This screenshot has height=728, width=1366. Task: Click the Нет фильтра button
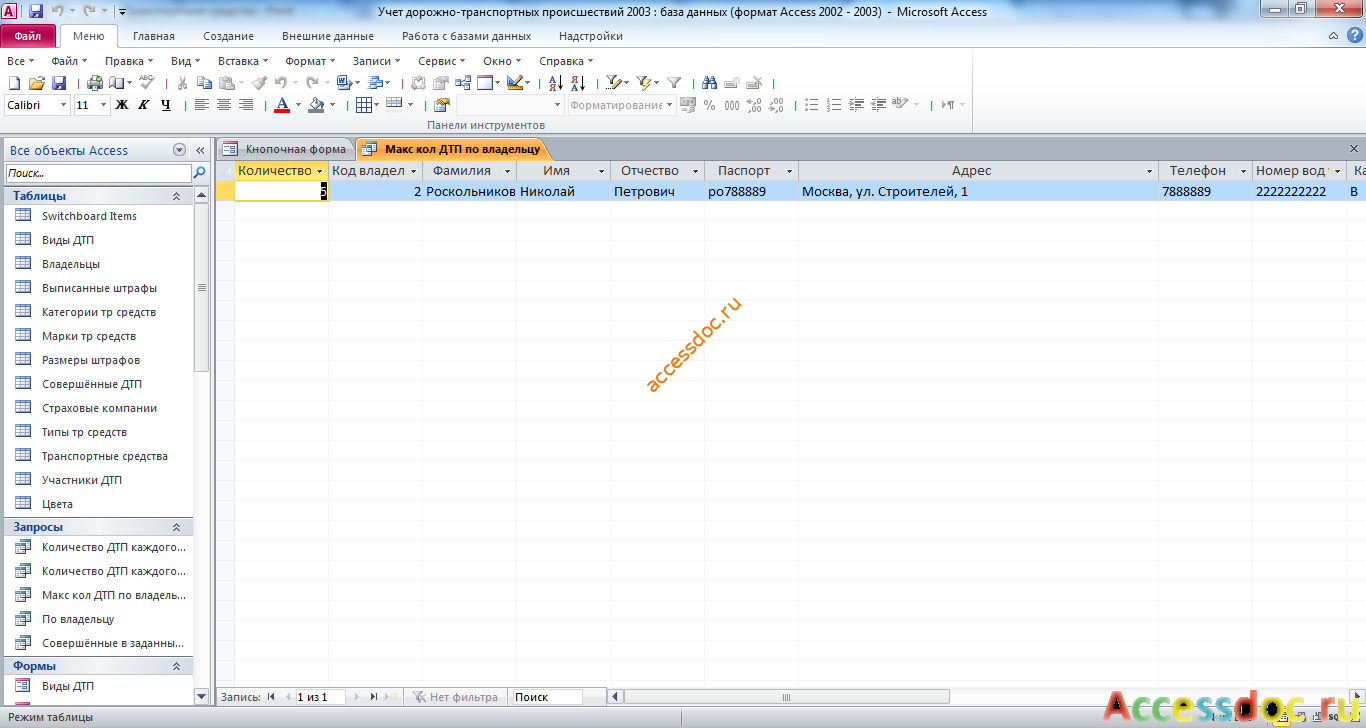pos(455,697)
